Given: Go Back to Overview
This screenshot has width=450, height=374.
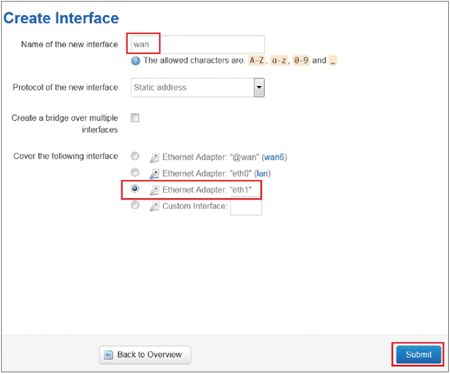Looking at the screenshot, I should coord(145,355).
